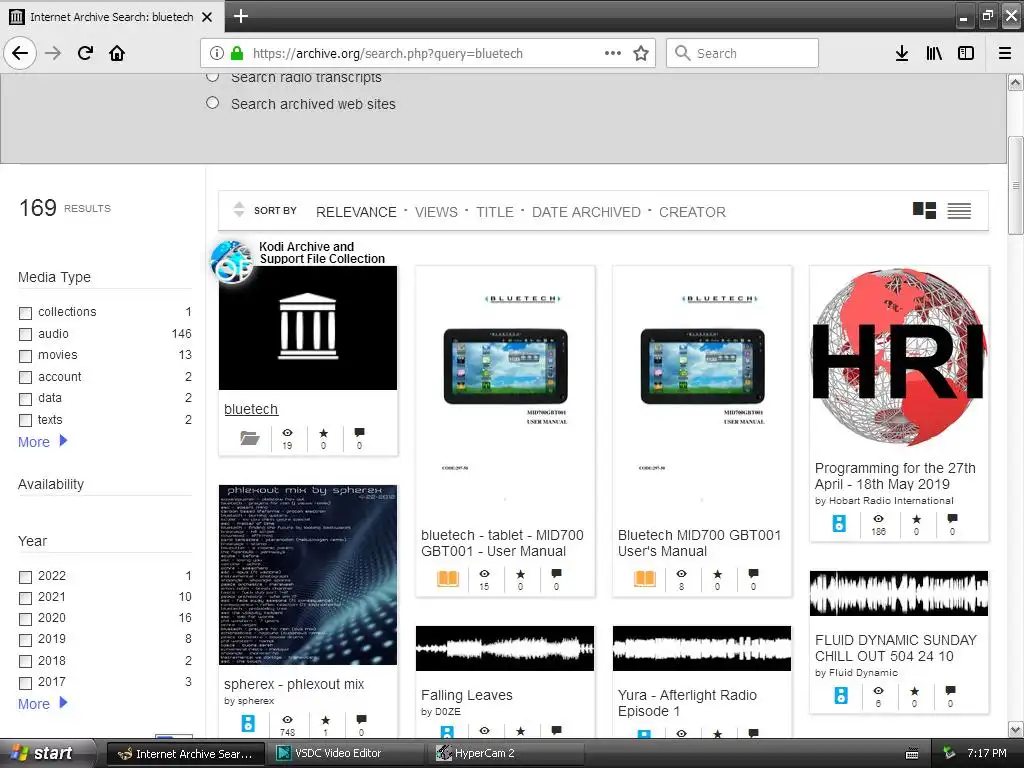Switch to VSDC Video Editor in taskbar
This screenshot has height=768, width=1024.
[x=346, y=753]
